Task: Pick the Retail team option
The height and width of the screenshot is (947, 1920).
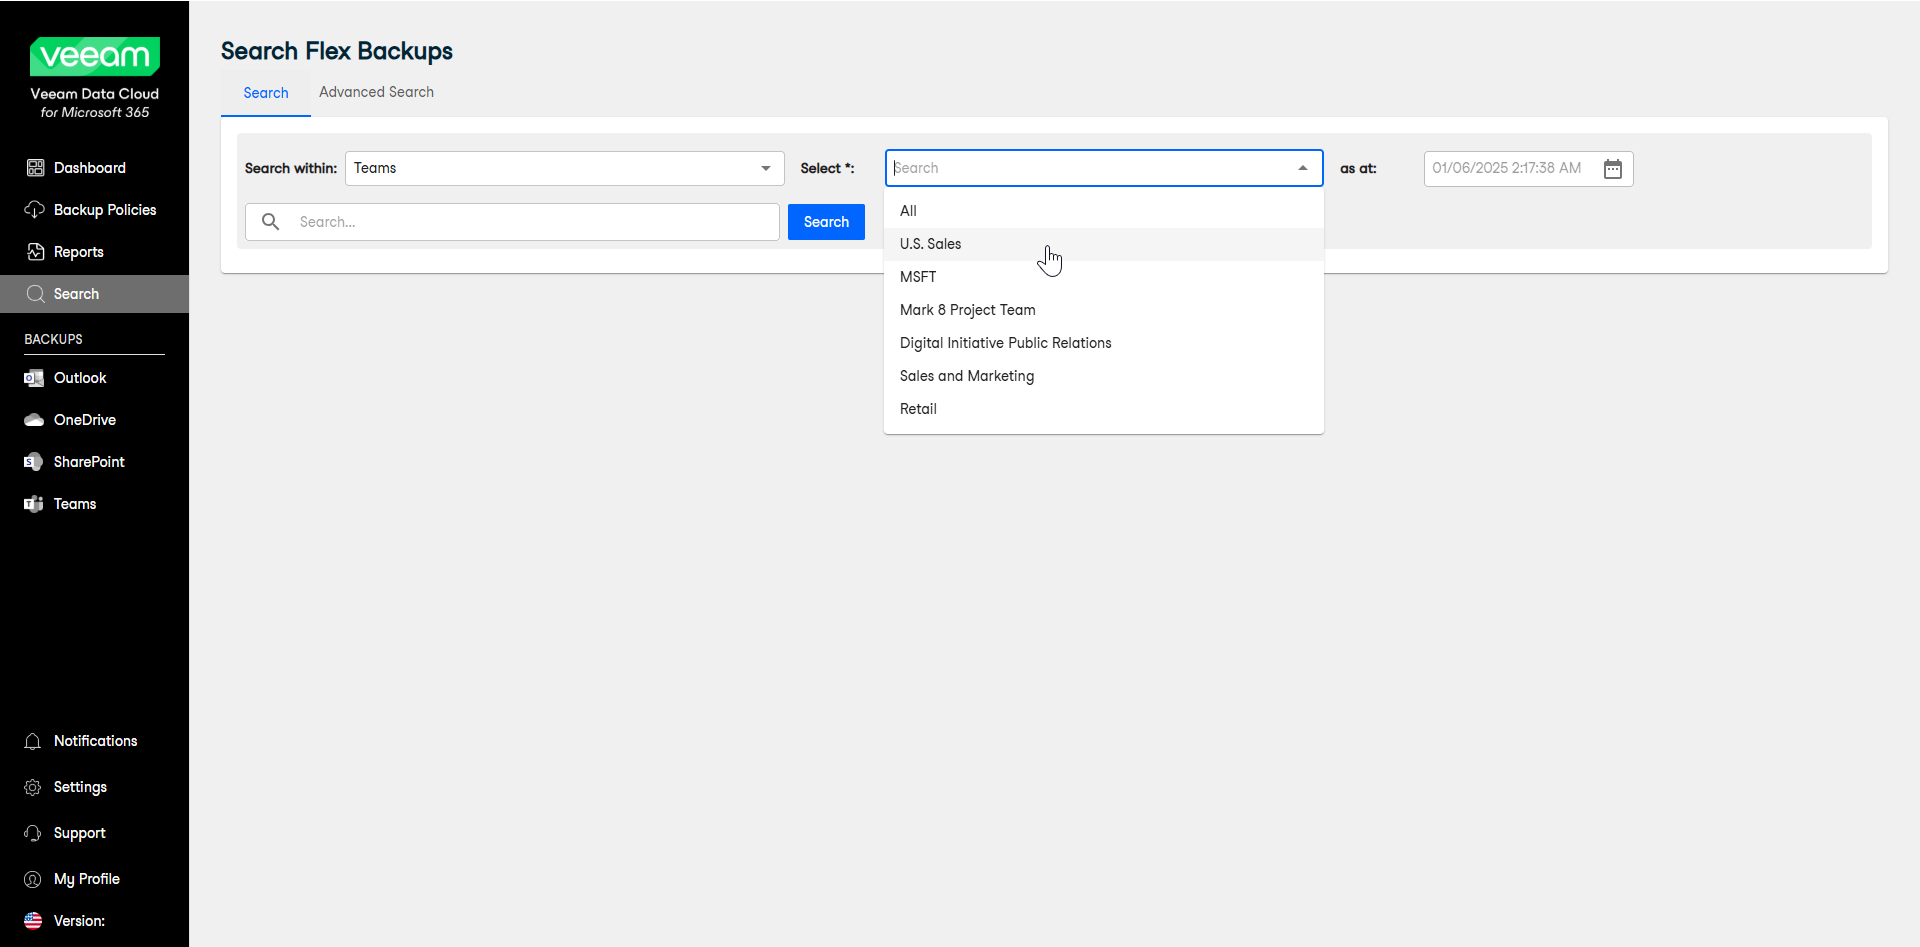Action: 918,409
